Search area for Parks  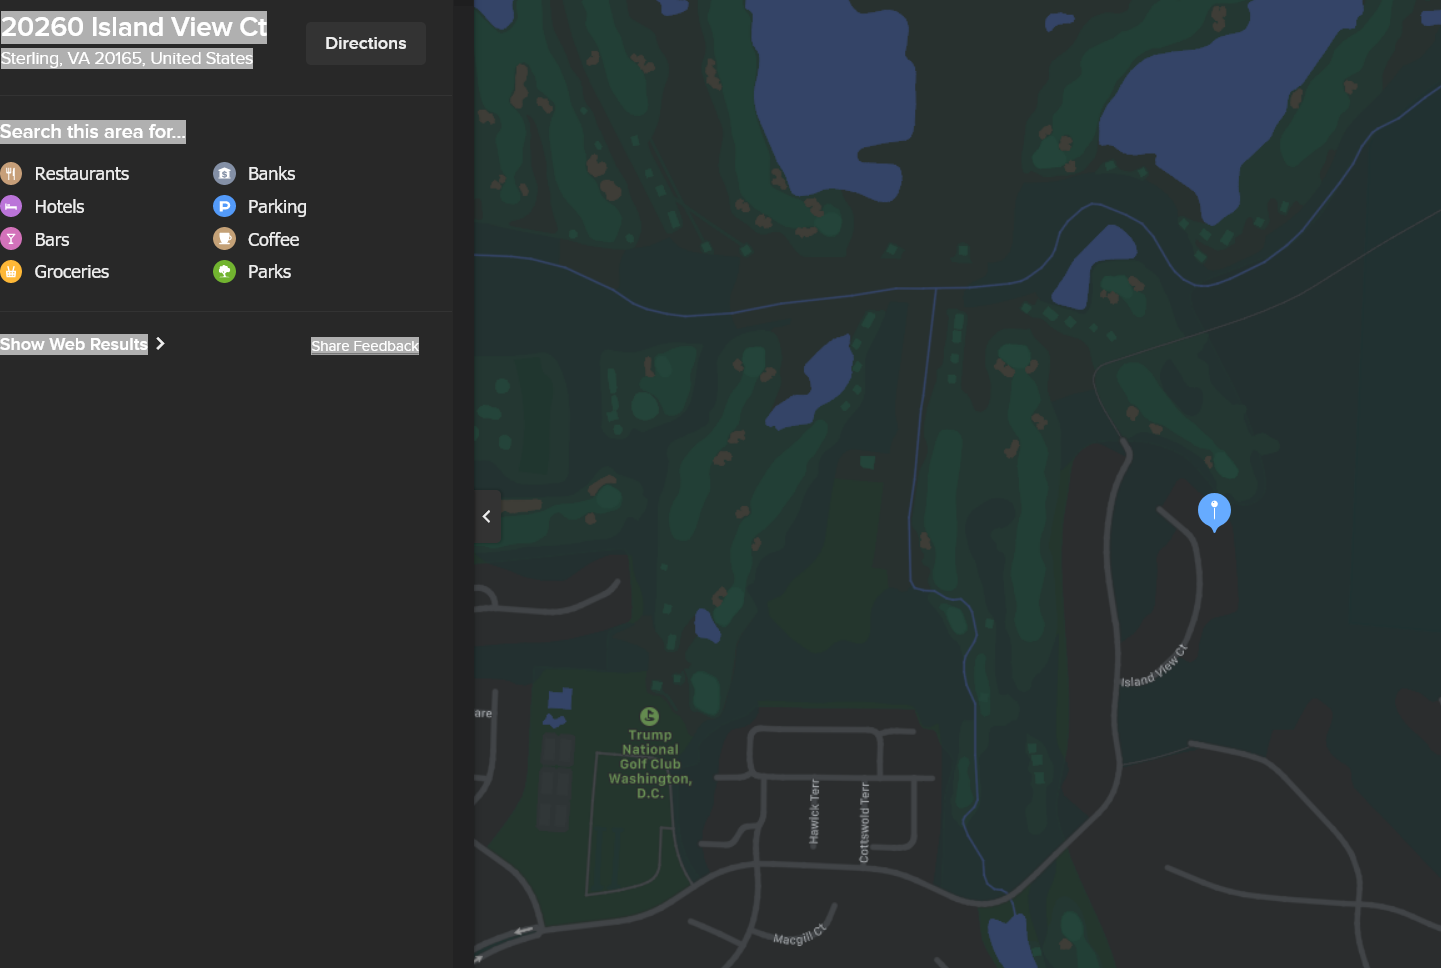coord(270,271)
